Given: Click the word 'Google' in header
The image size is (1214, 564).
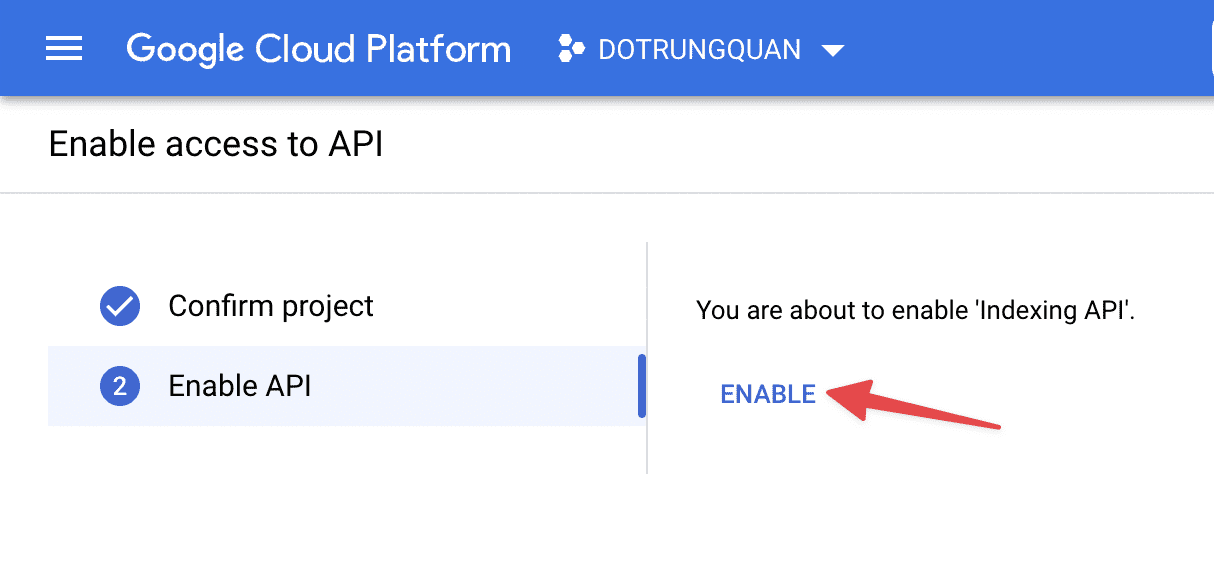Looking at the screenshot, I should (187, 49).
